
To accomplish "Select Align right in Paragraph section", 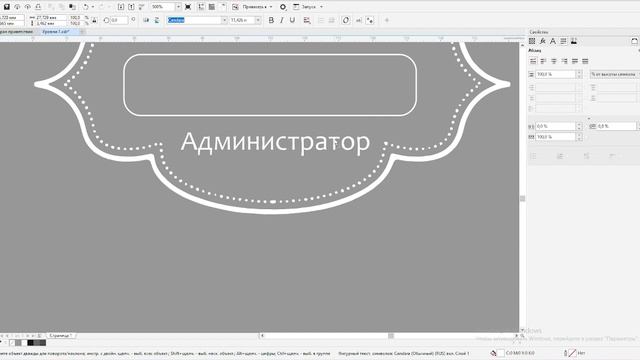I will 564,61.
